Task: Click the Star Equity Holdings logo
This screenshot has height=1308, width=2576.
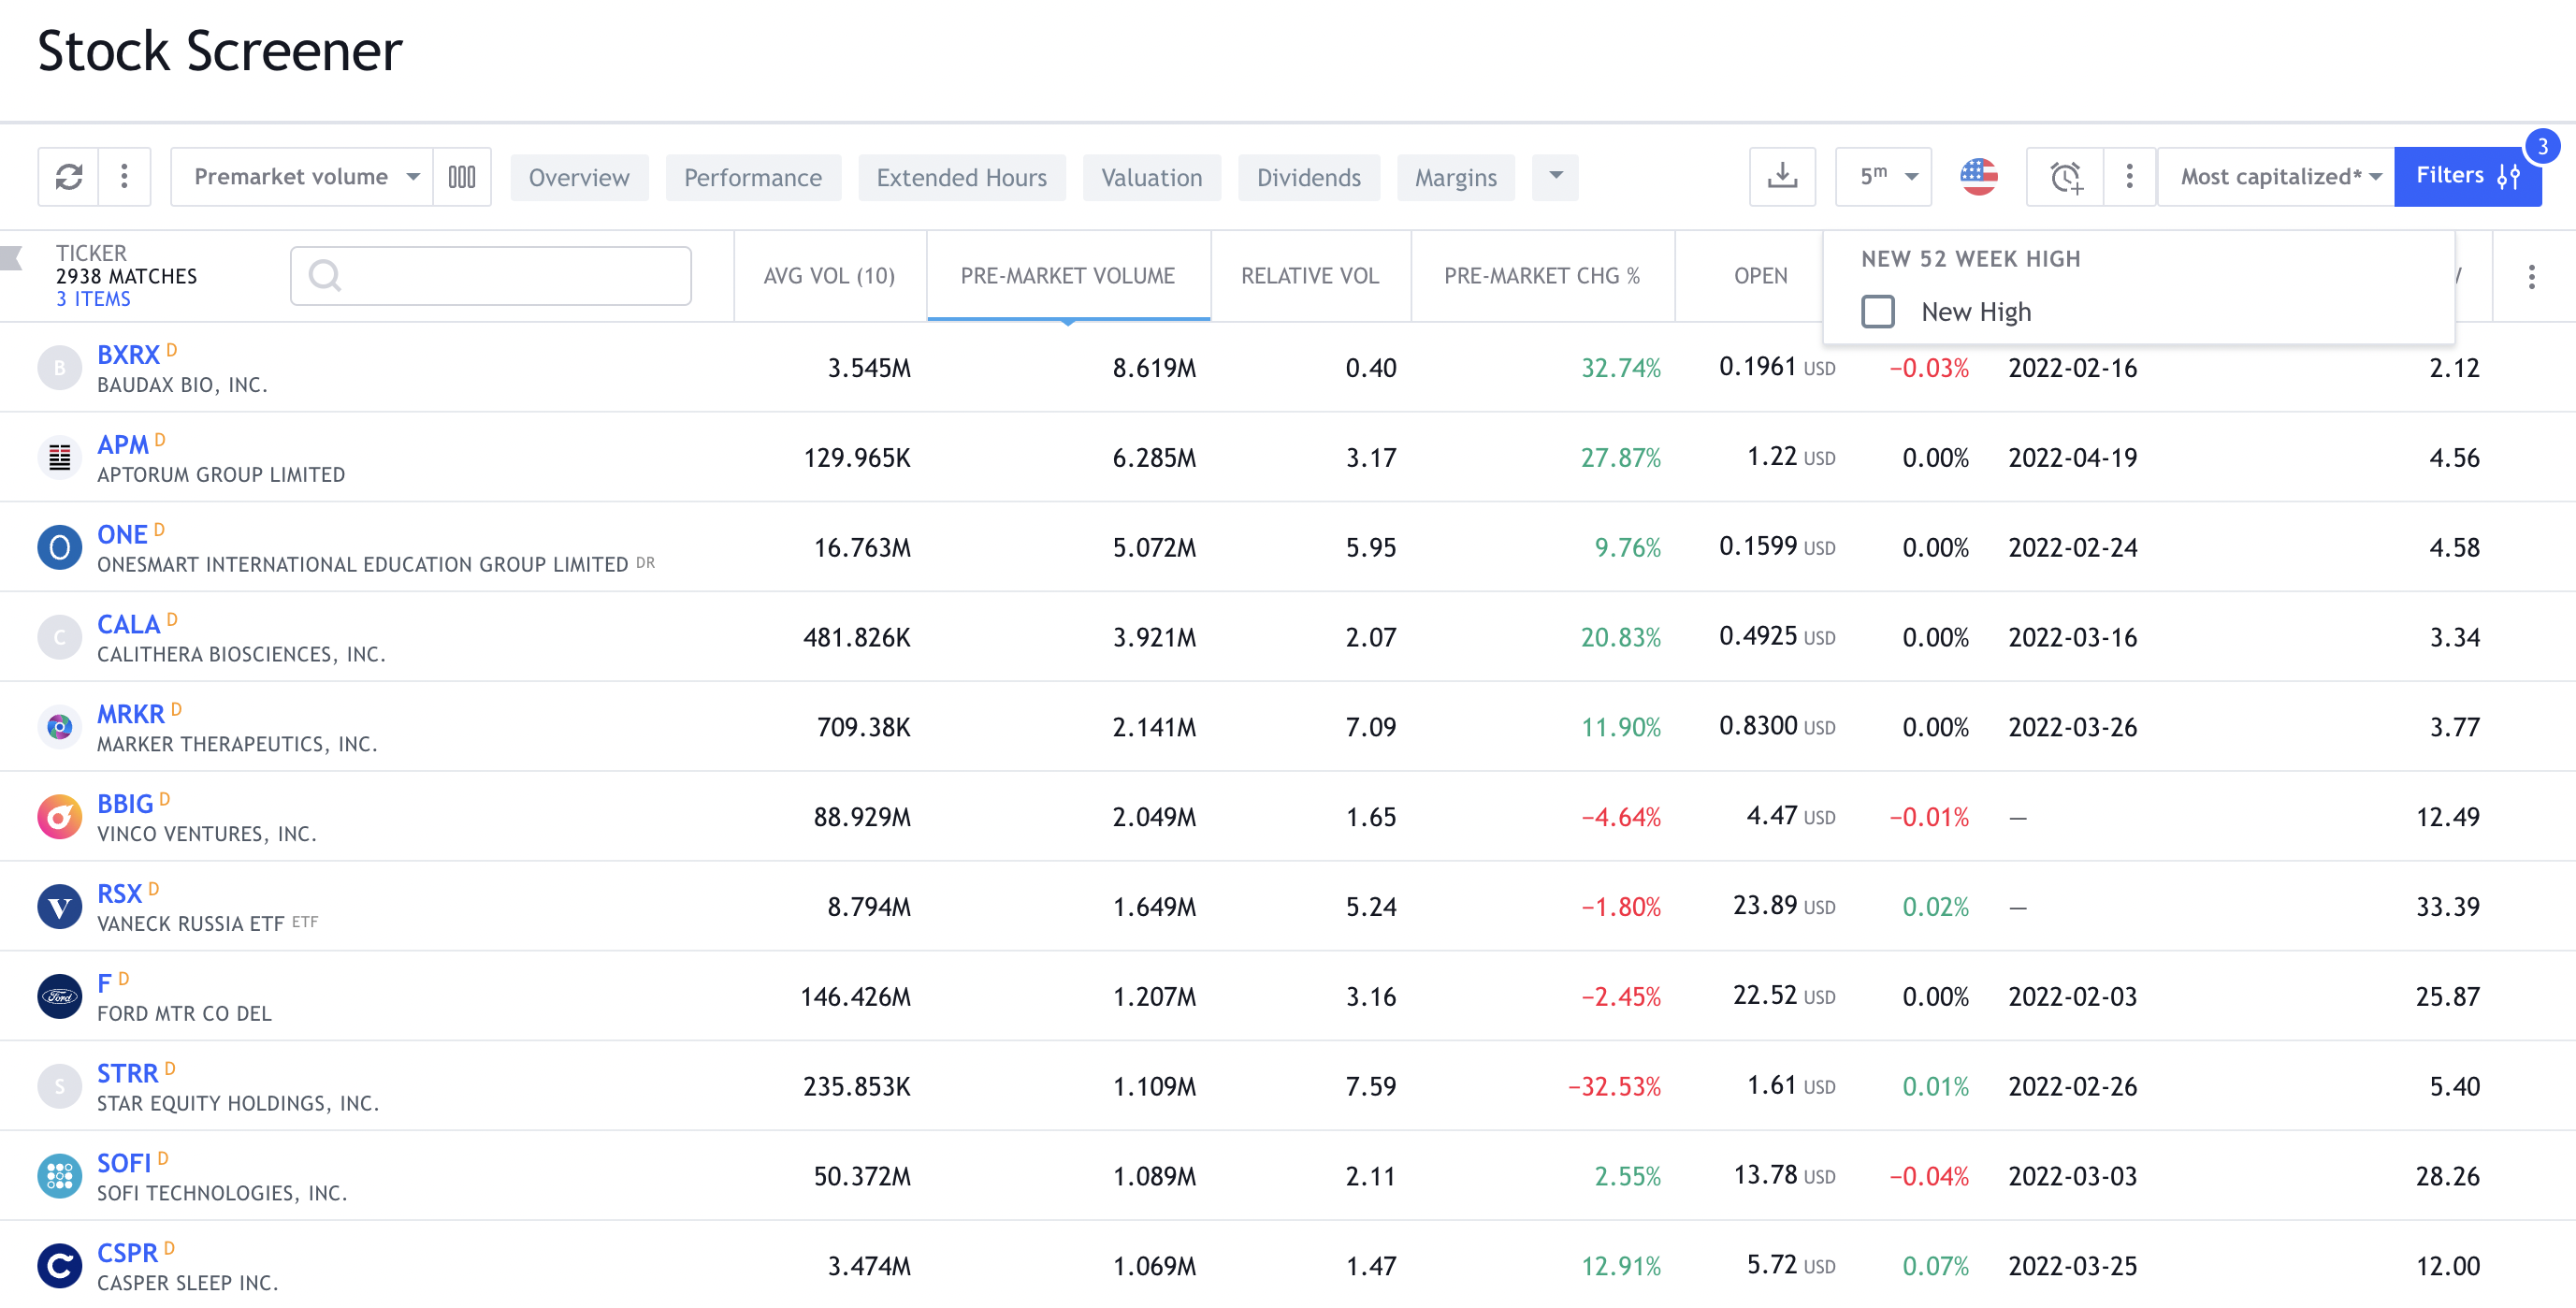Action: pos(59,1087)
